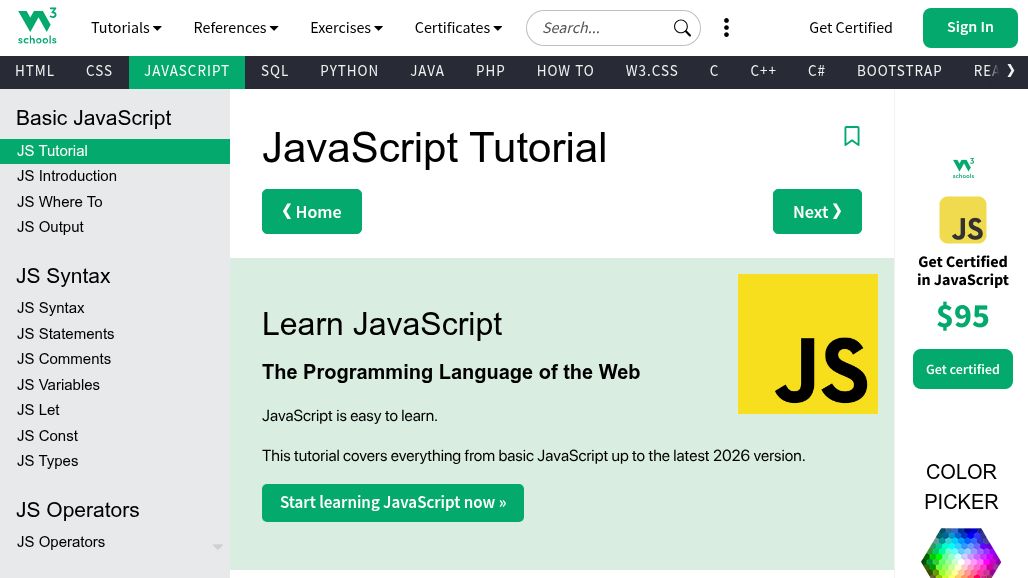Open the CSS topic tab

pos(99,71)
